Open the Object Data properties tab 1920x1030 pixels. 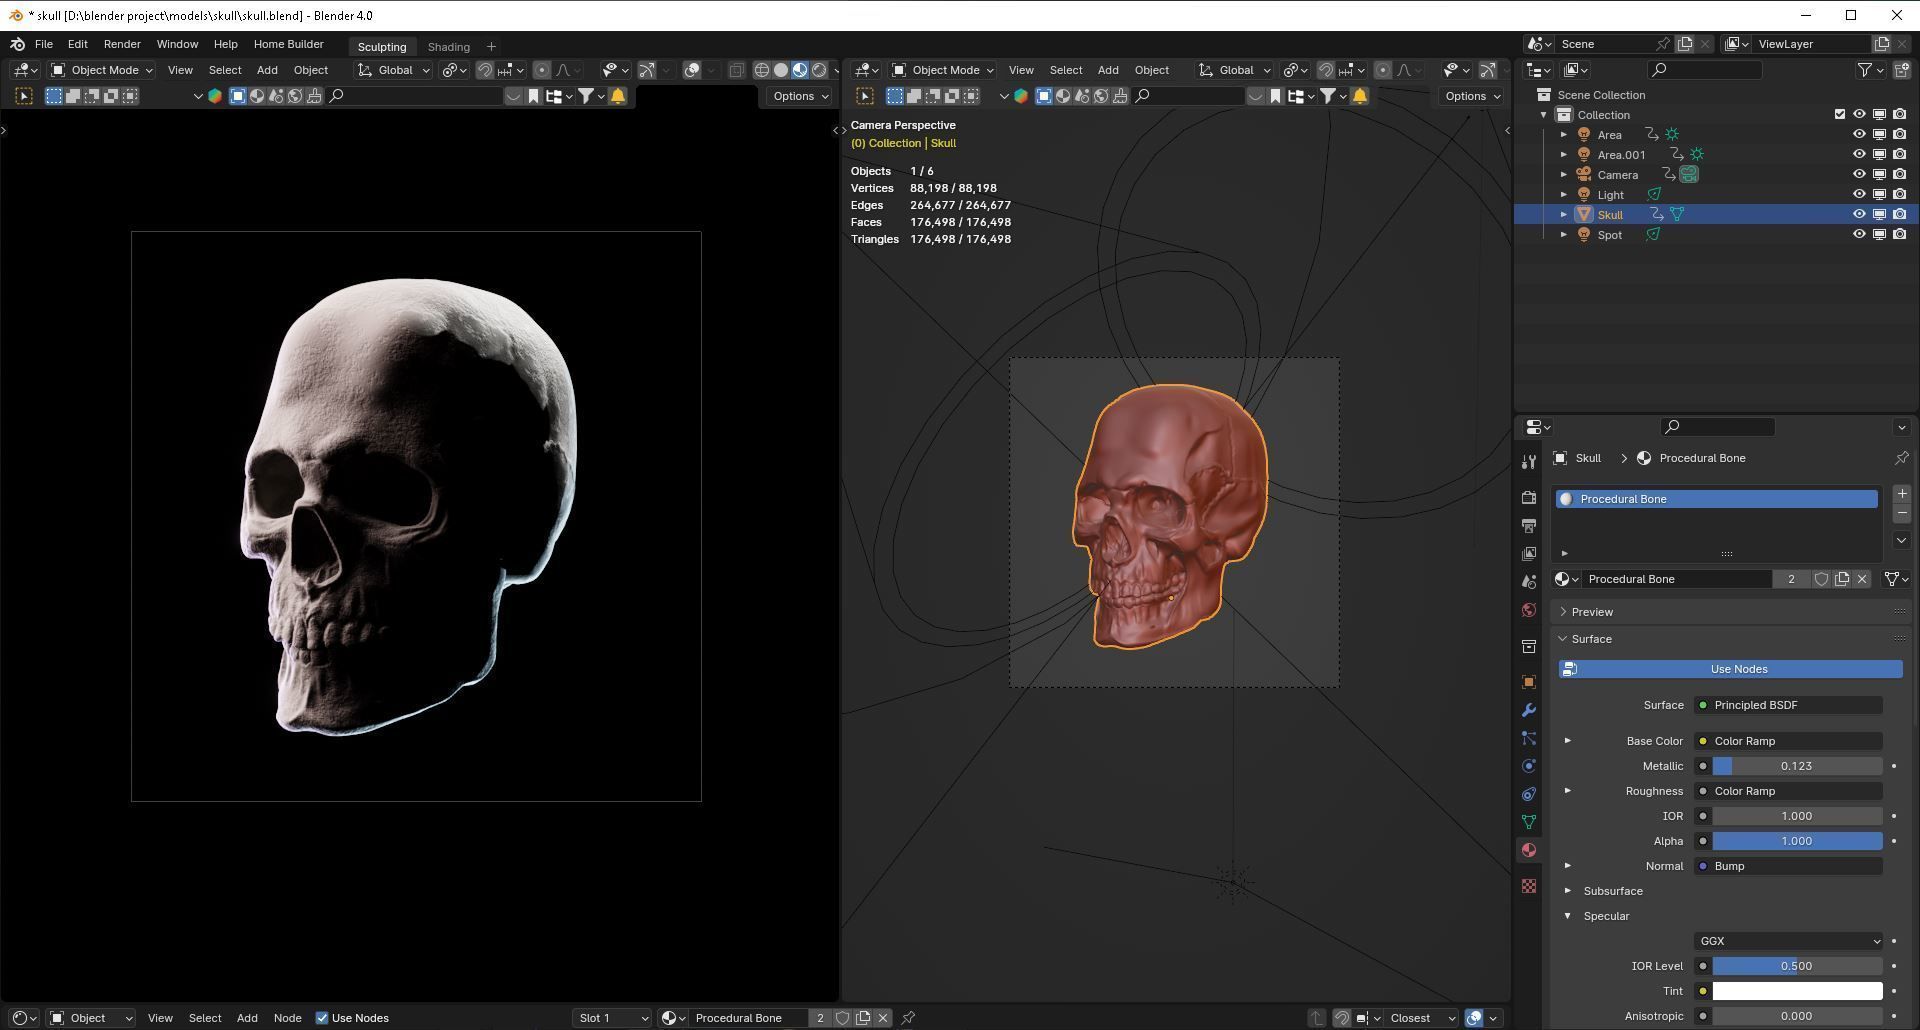click(1528, 822)
